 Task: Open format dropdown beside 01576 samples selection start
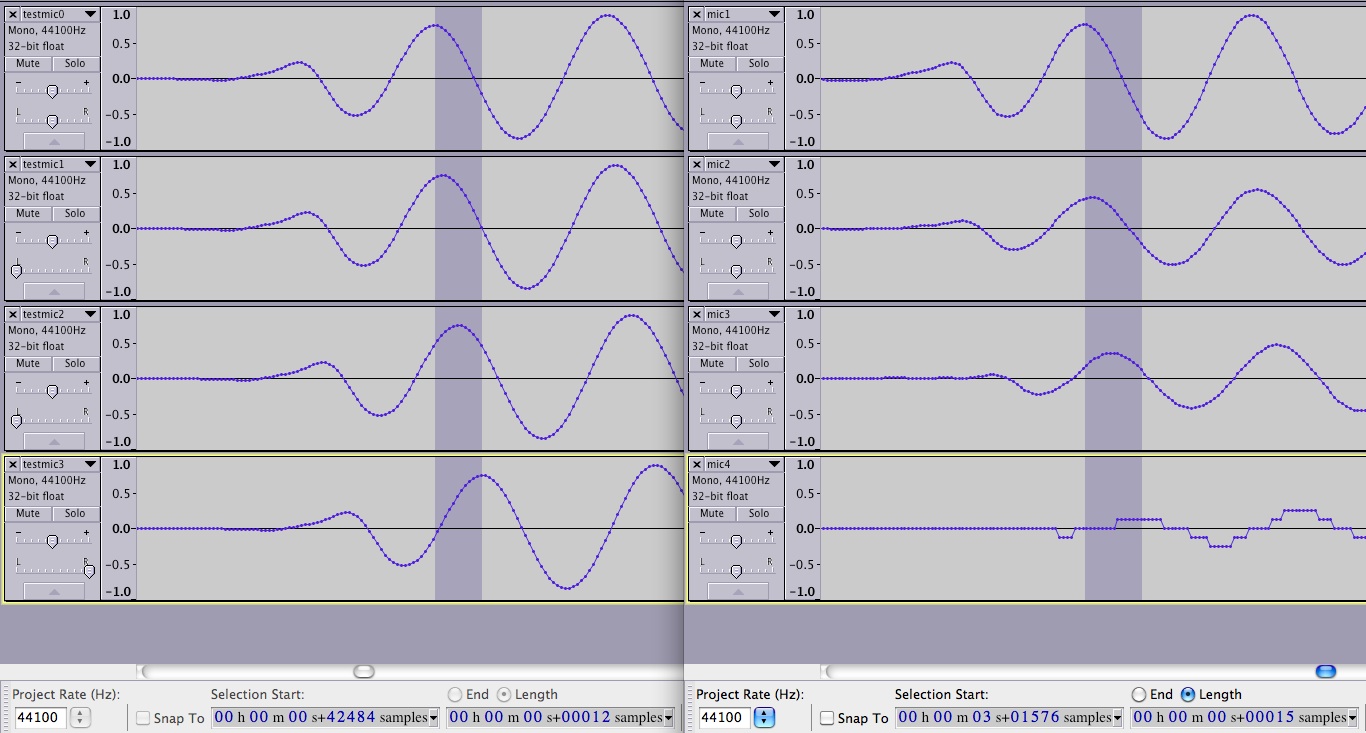pos(1119,718)
